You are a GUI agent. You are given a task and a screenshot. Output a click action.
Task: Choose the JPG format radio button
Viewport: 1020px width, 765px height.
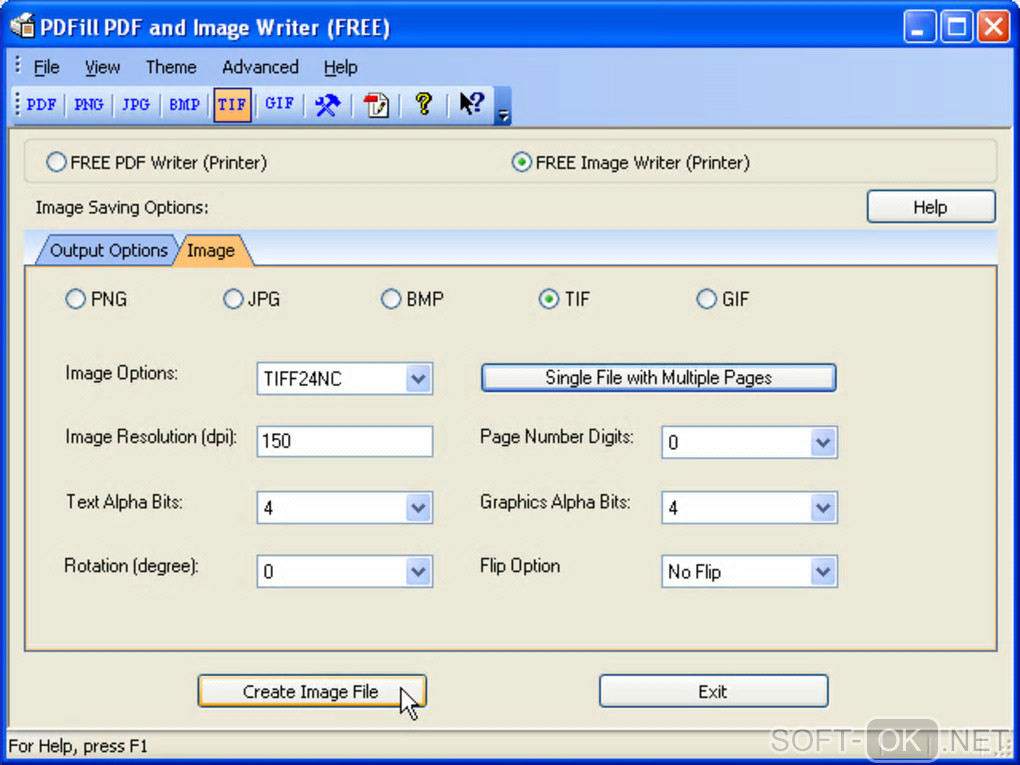point(233,299)
